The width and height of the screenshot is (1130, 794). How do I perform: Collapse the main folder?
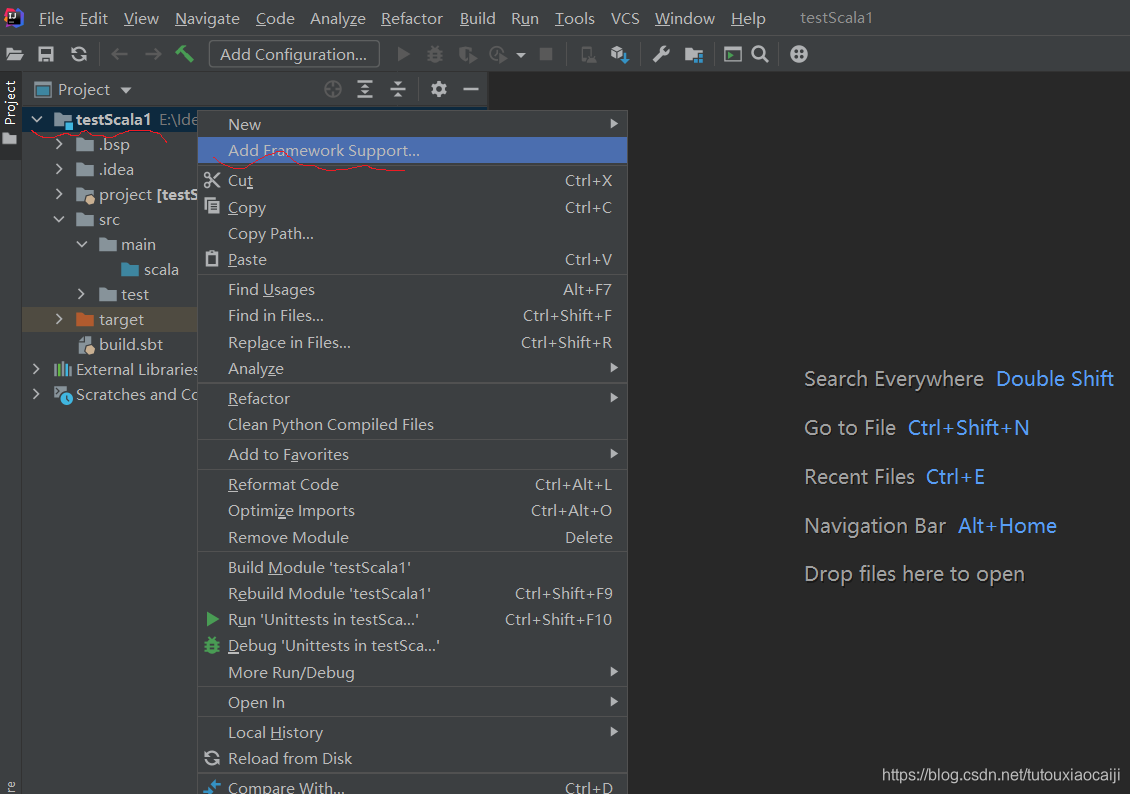81,244
